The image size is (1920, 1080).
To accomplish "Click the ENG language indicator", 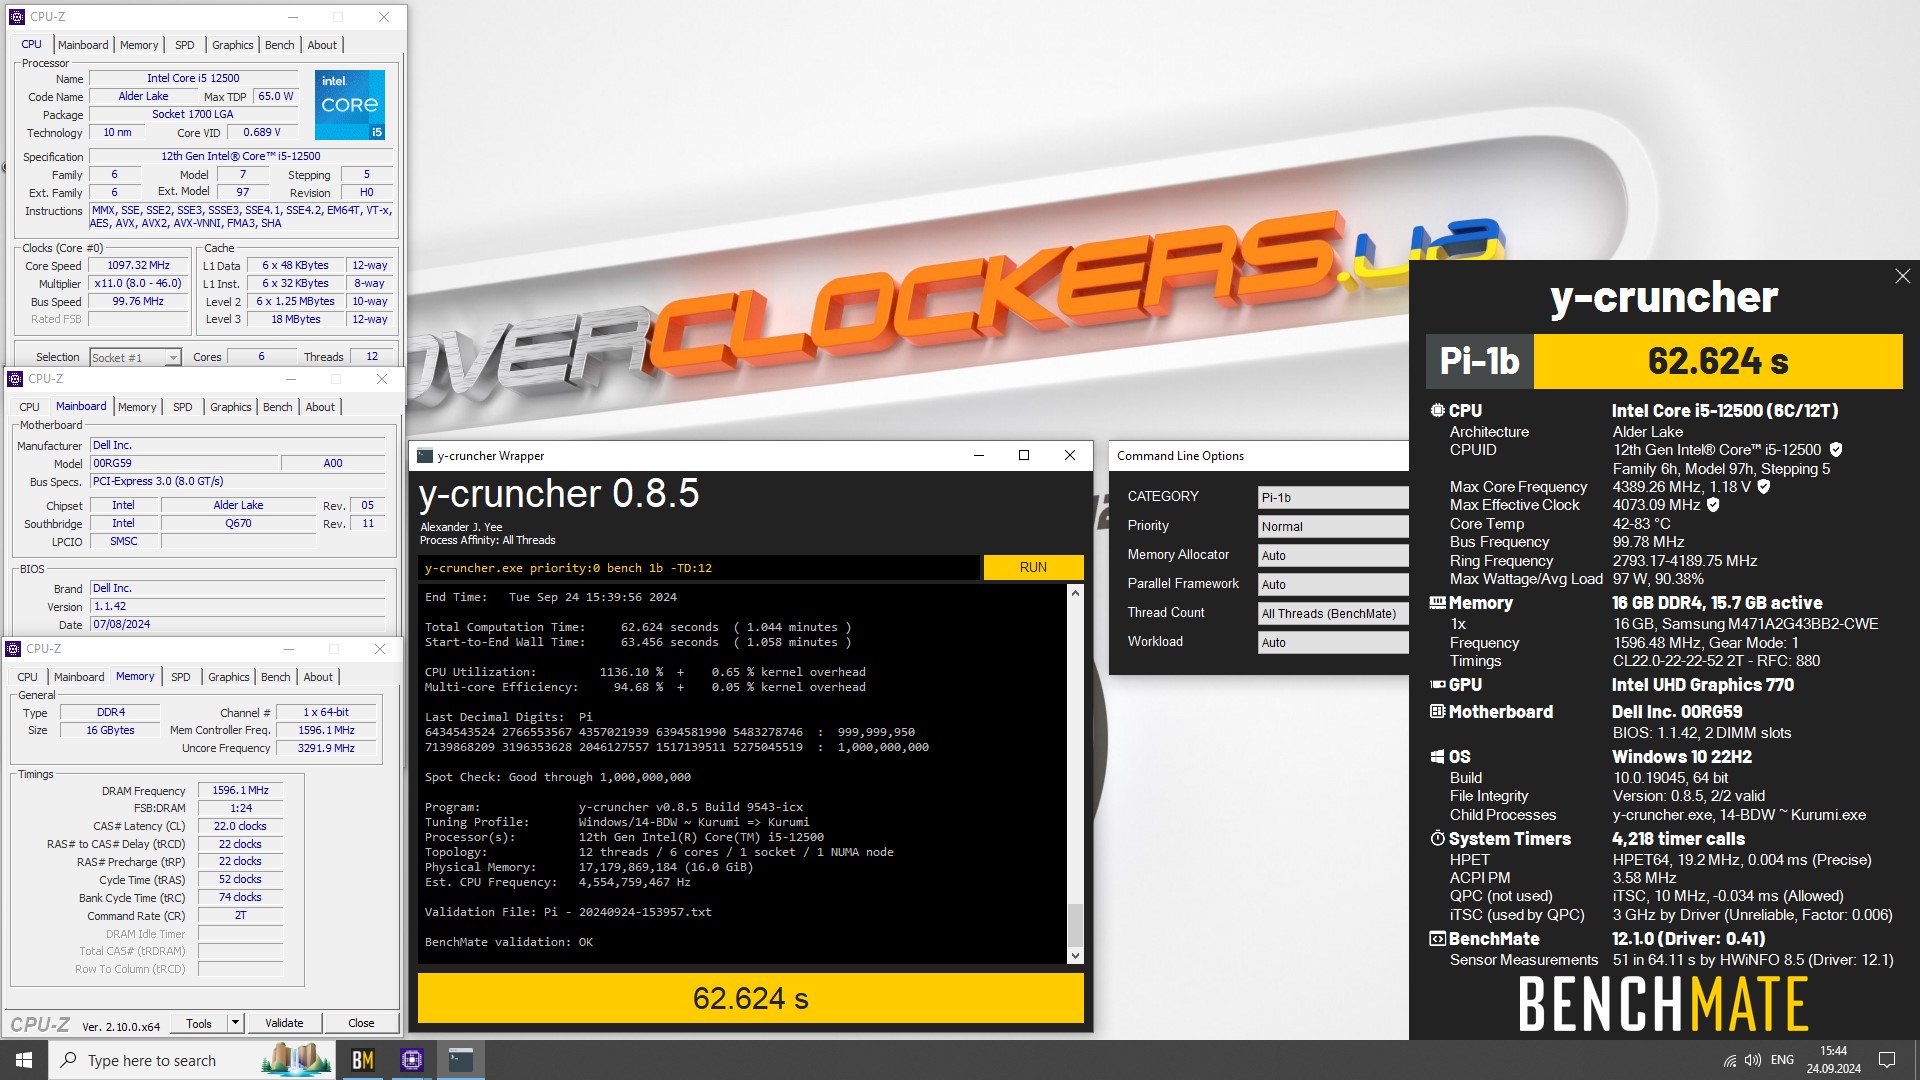I will (x=1782, y=1060).
